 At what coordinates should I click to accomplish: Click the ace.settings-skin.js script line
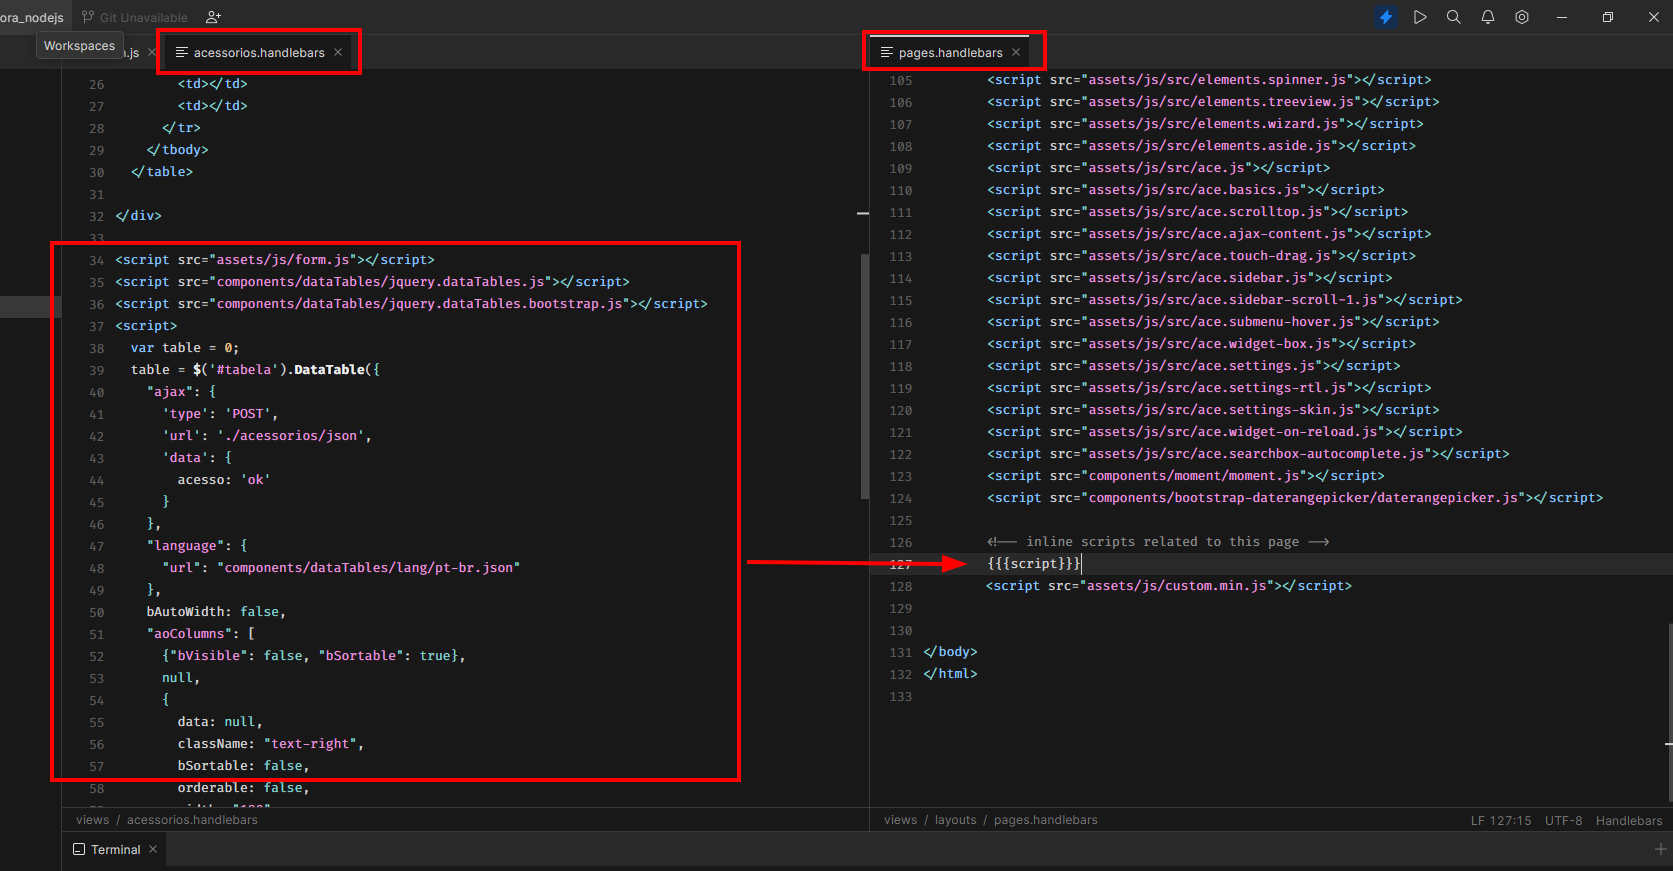point(1213,410)
